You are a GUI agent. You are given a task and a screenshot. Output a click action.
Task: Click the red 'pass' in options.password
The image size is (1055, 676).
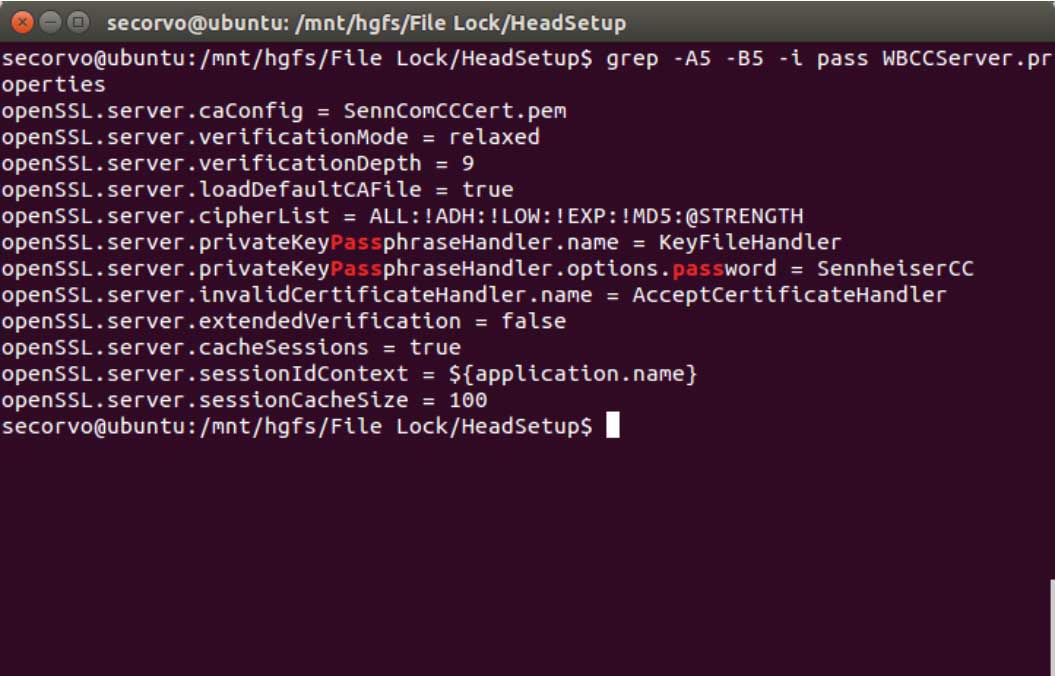coord(698,269)
